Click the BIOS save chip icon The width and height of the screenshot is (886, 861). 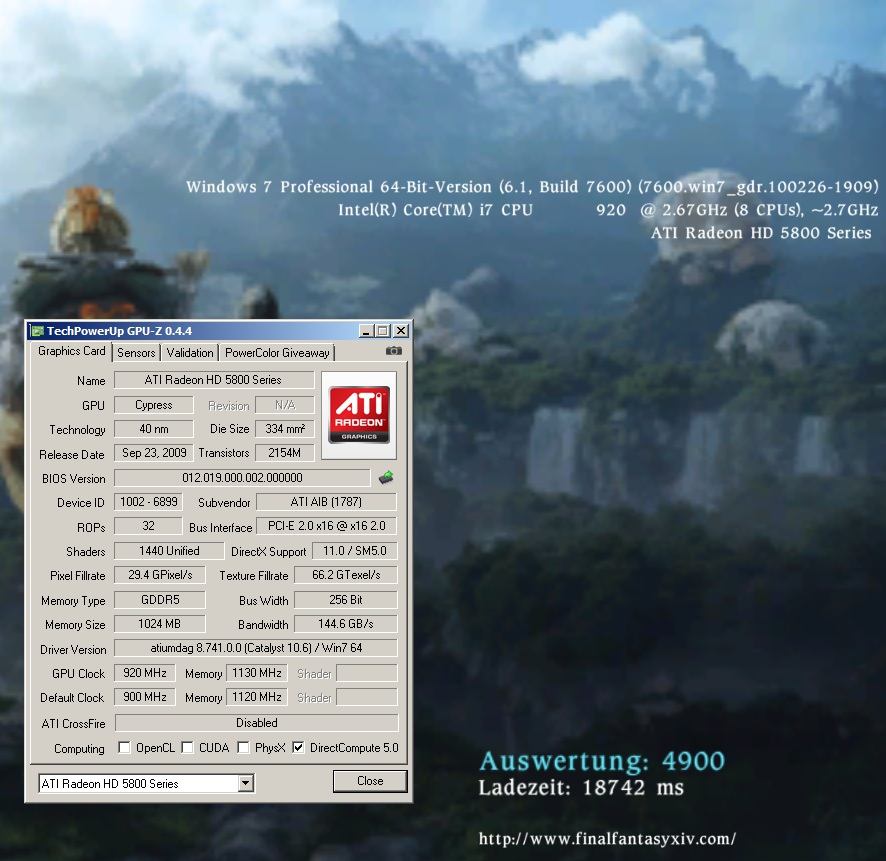[386, 477]
